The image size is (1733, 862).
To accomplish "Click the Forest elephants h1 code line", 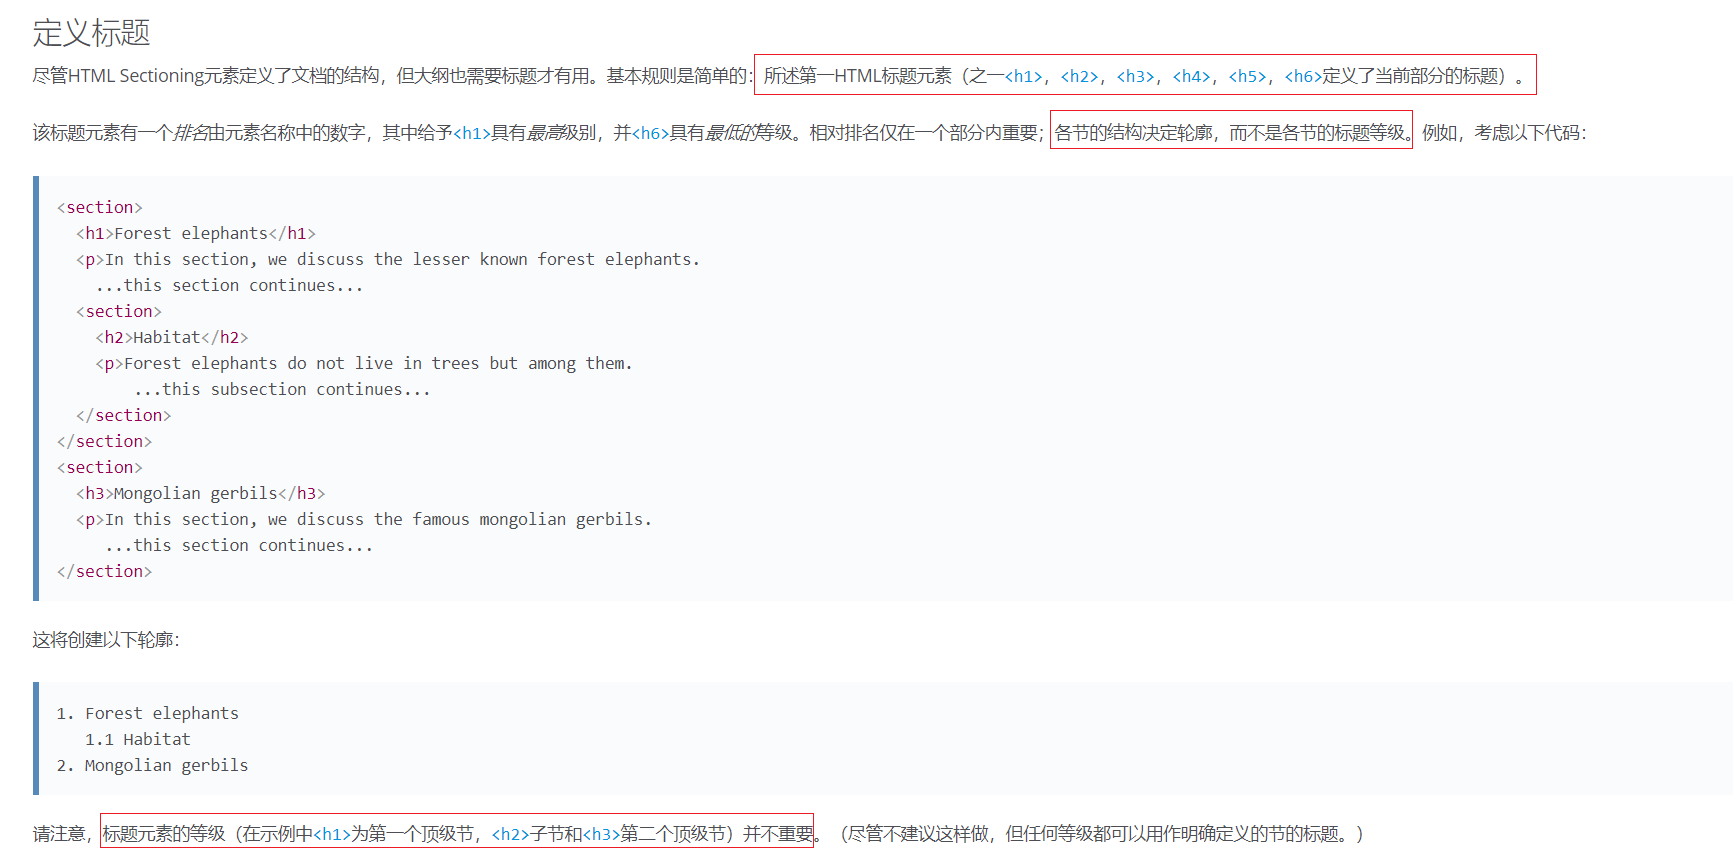I will (x=196, y=233).
